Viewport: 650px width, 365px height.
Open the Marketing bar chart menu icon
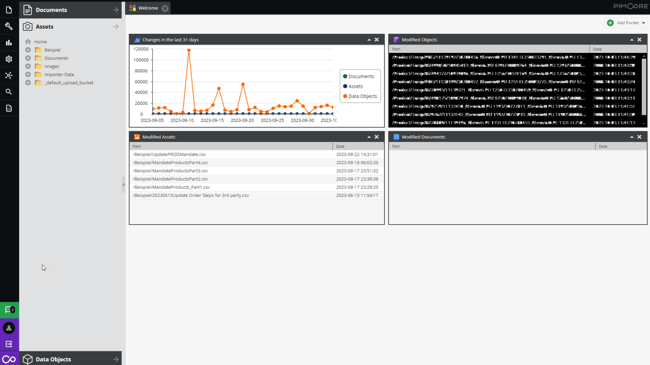coord(9,43)
